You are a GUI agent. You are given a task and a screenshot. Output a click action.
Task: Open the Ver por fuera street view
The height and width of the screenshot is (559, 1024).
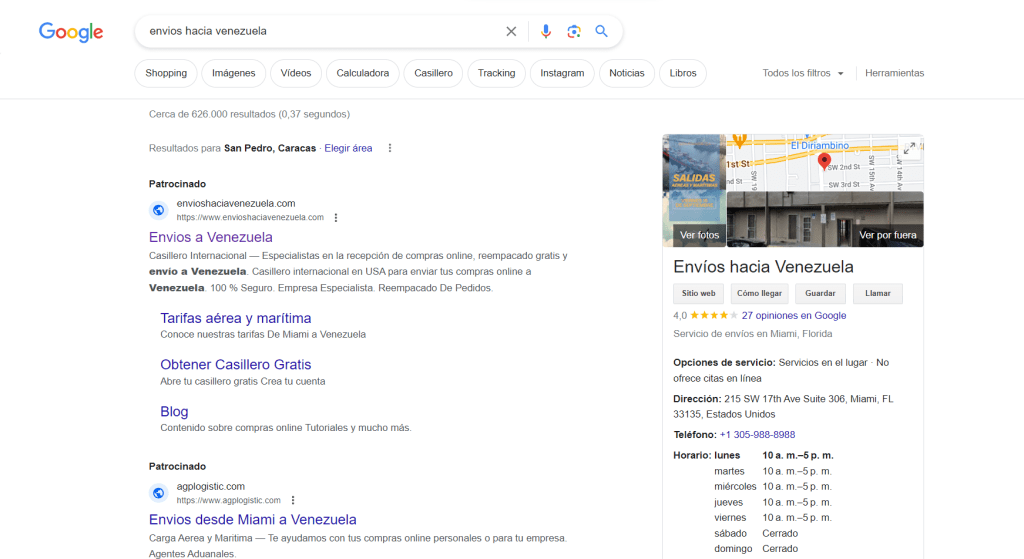[825, 219]
